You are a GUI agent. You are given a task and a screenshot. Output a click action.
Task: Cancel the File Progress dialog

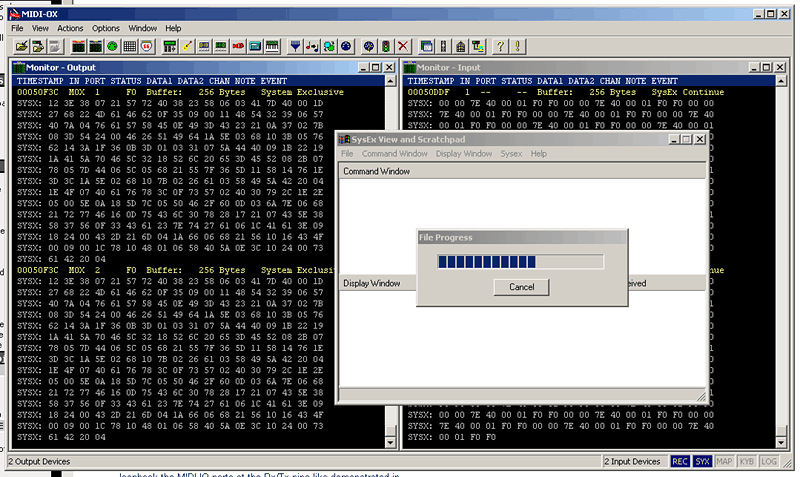pos(521,287)
